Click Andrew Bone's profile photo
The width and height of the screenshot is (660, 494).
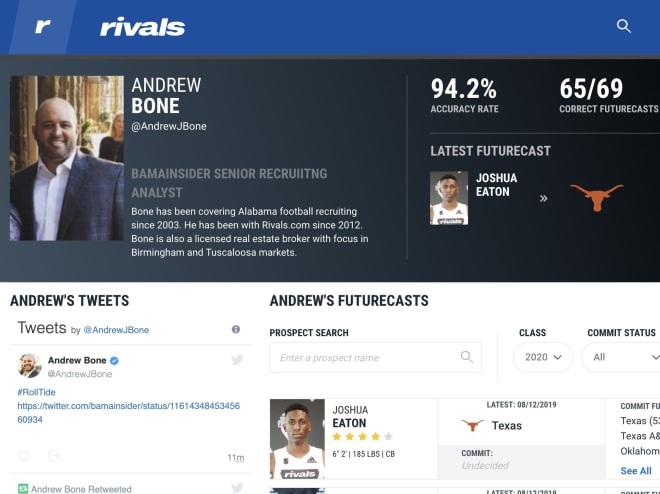click(x=67, y=158)
